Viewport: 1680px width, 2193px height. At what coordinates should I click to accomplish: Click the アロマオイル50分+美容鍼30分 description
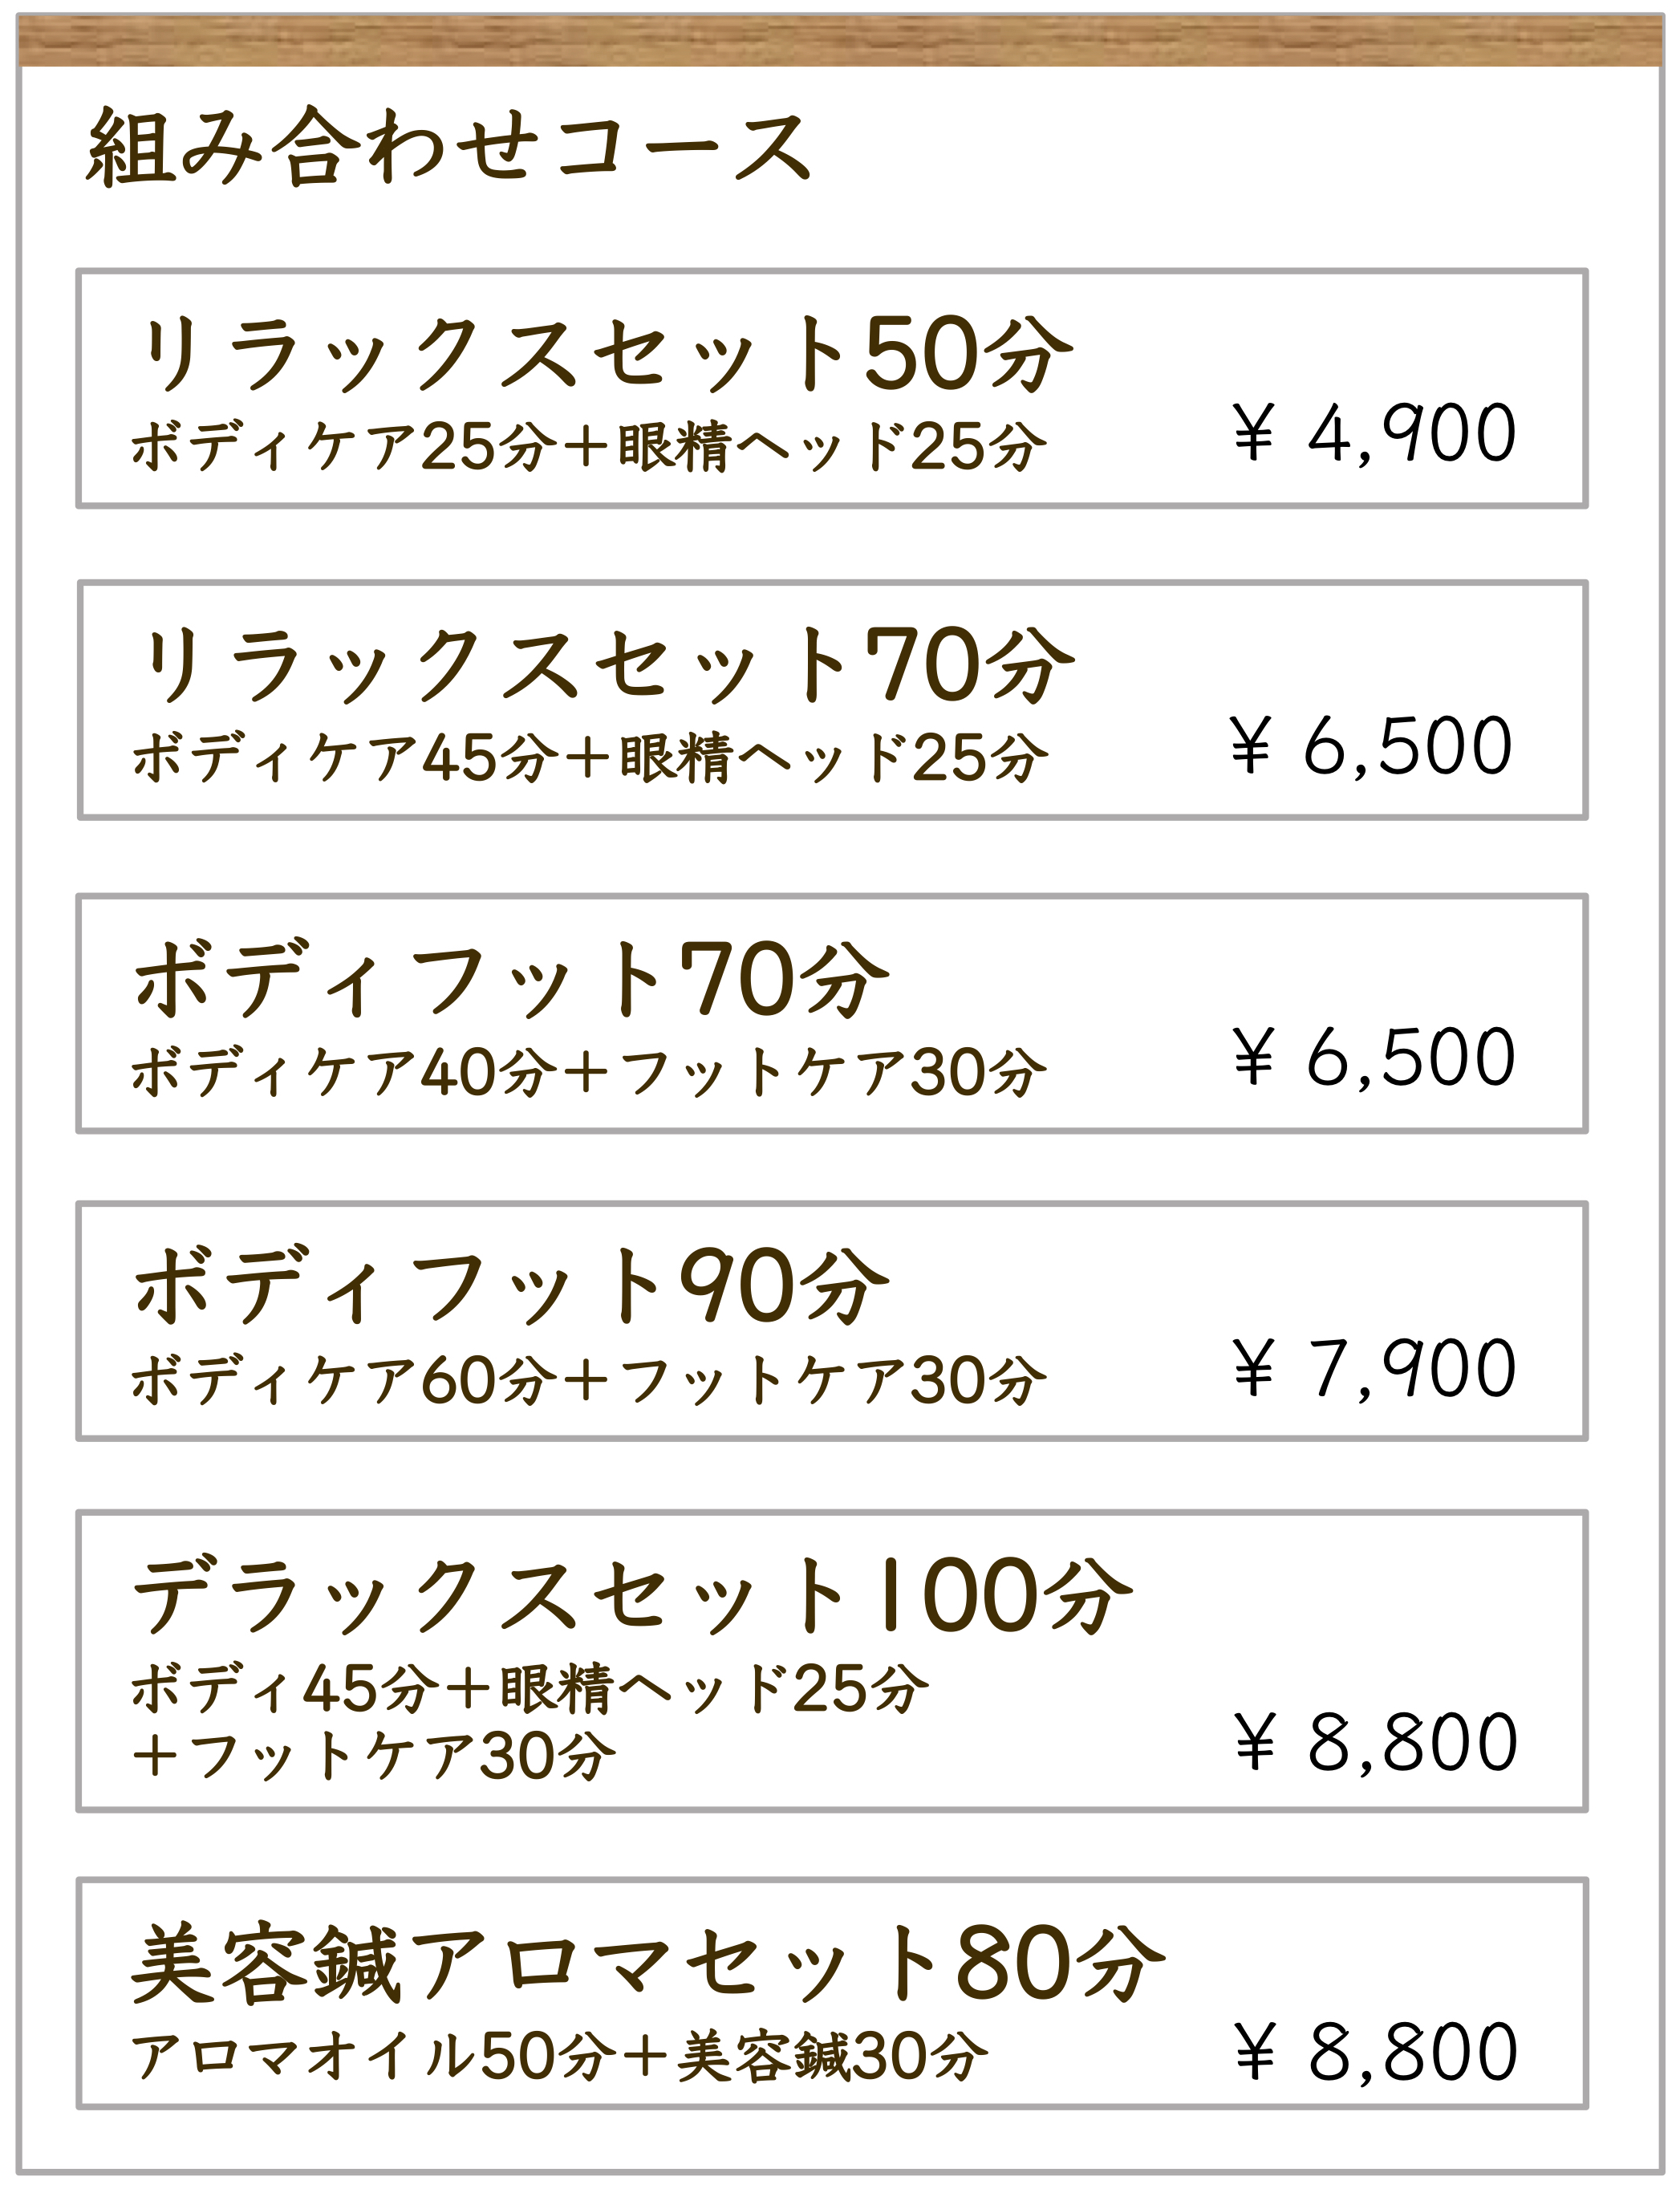560,2056
